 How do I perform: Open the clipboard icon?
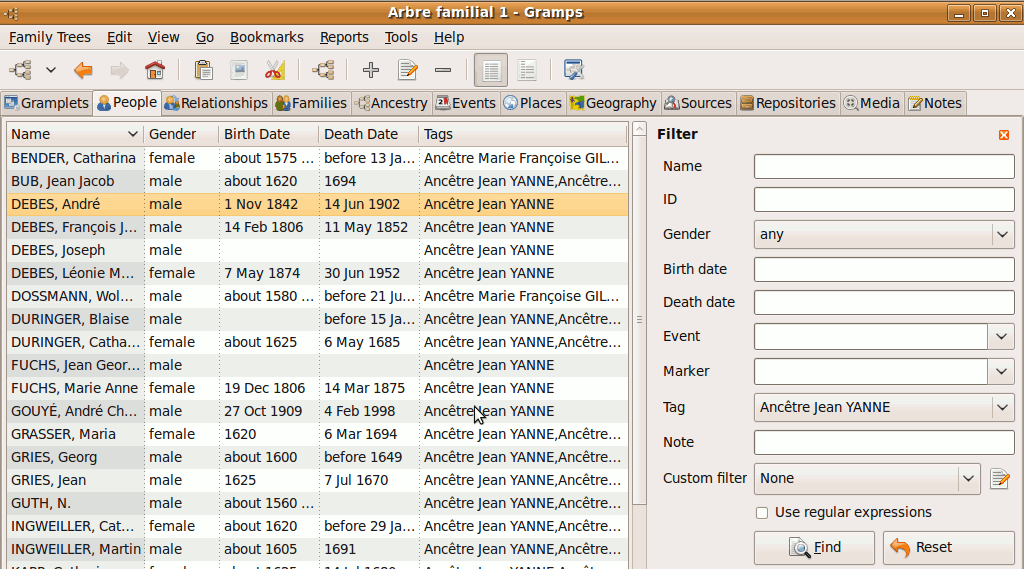point(203,70)
